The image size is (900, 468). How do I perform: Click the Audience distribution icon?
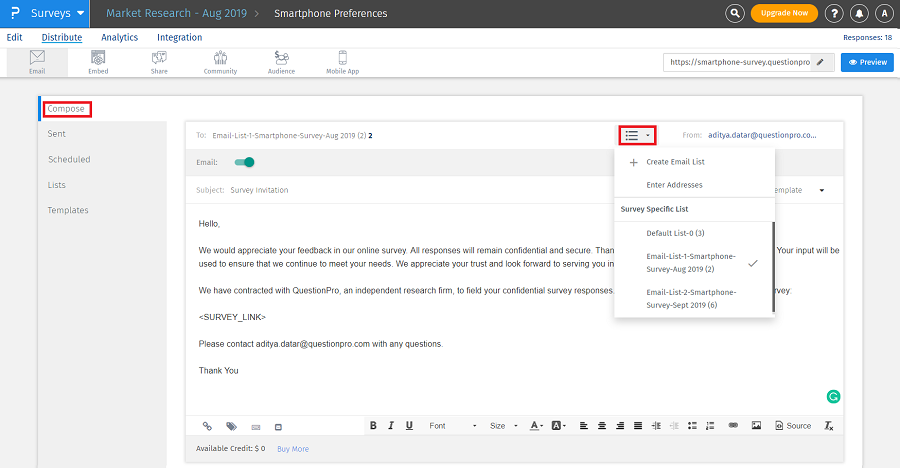pyautogui.click(x=282, y=62)
